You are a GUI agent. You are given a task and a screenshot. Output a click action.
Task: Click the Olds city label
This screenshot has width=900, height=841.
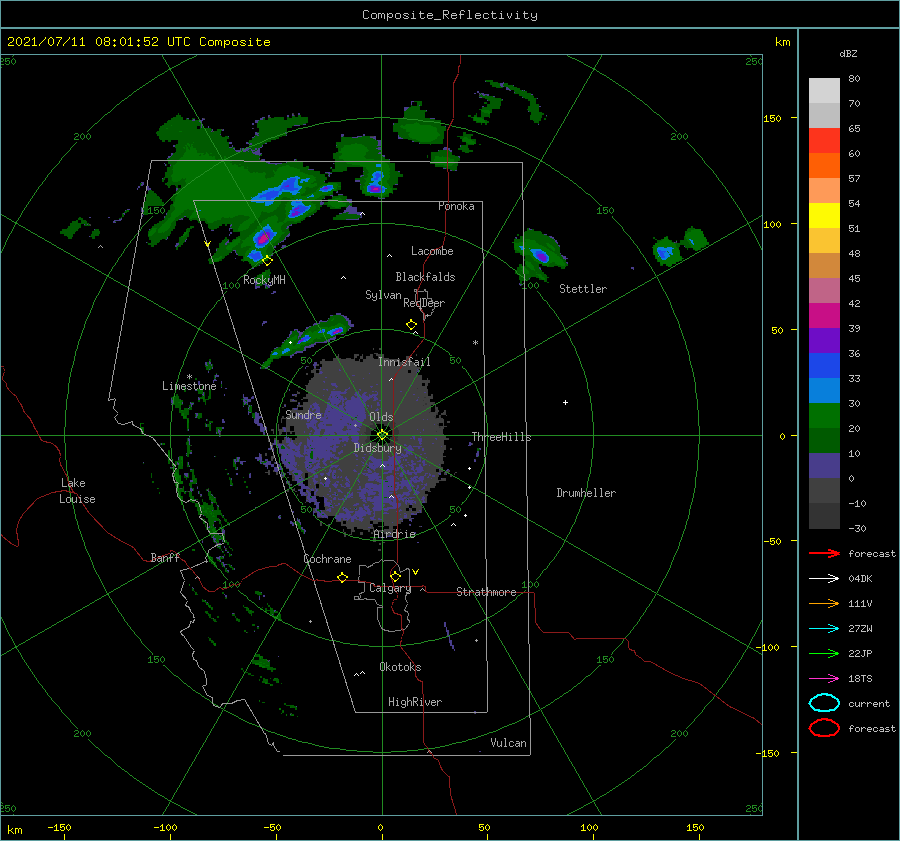pyautogui.click(x=381, y=417)
